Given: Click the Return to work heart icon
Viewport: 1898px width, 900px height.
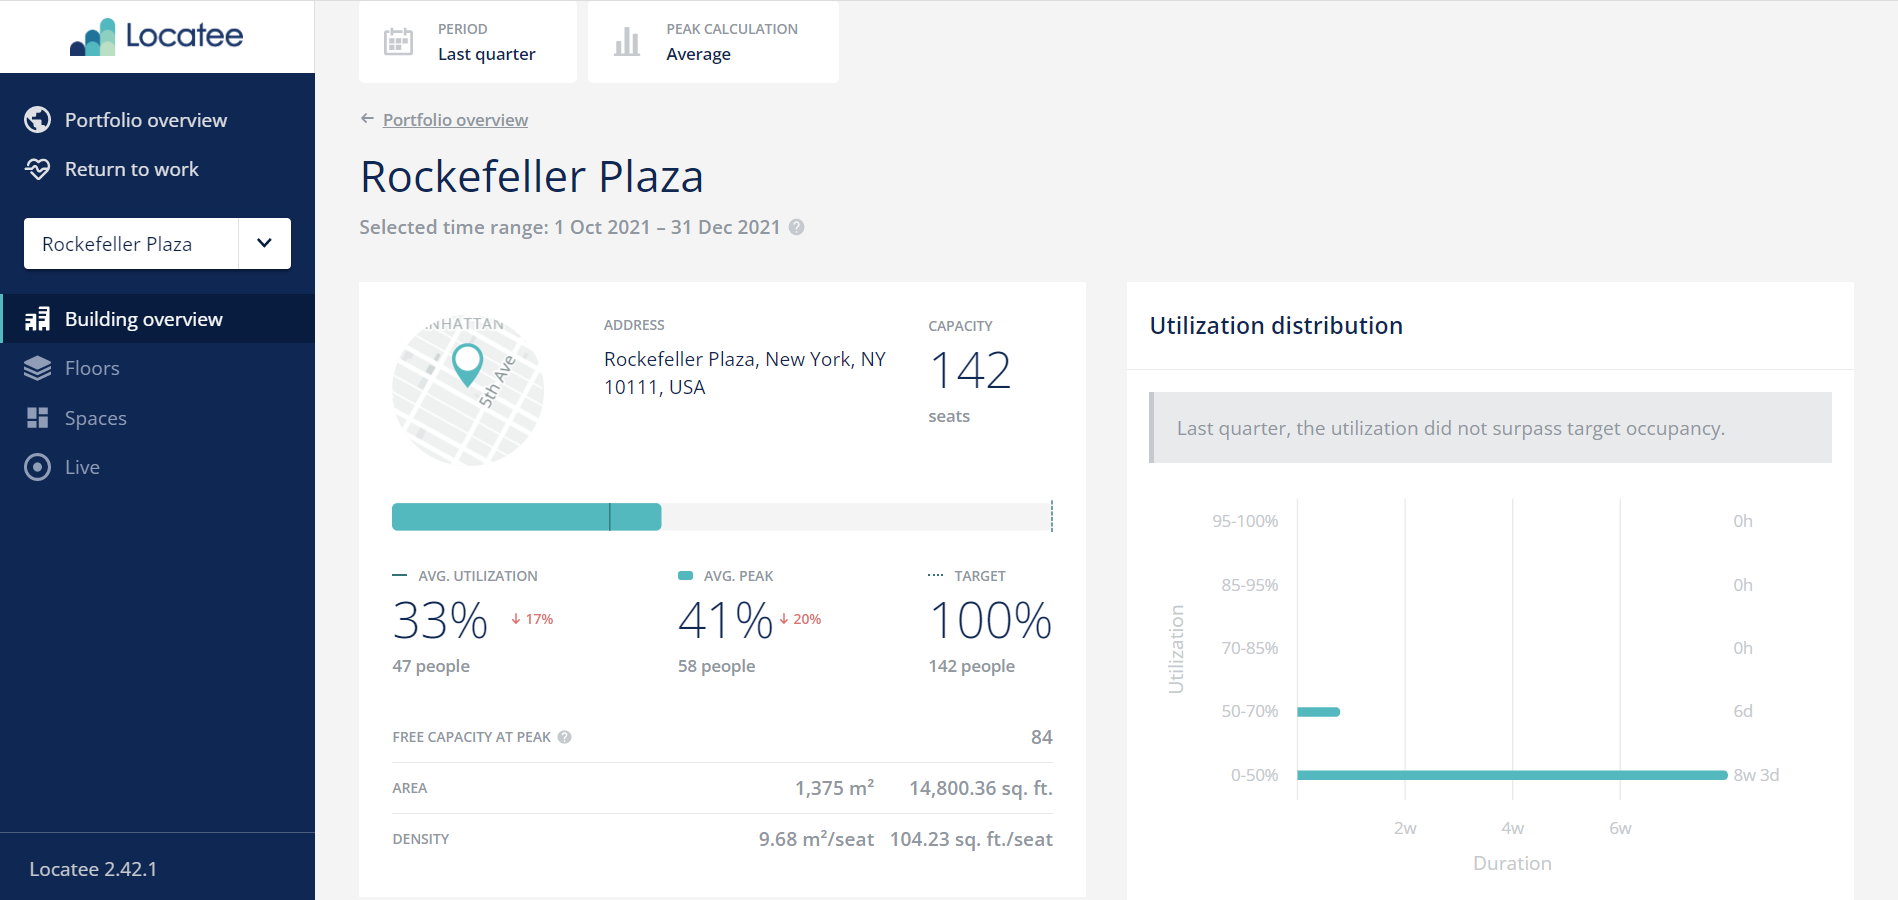Looking at the screenshot, I should point(38,169).
